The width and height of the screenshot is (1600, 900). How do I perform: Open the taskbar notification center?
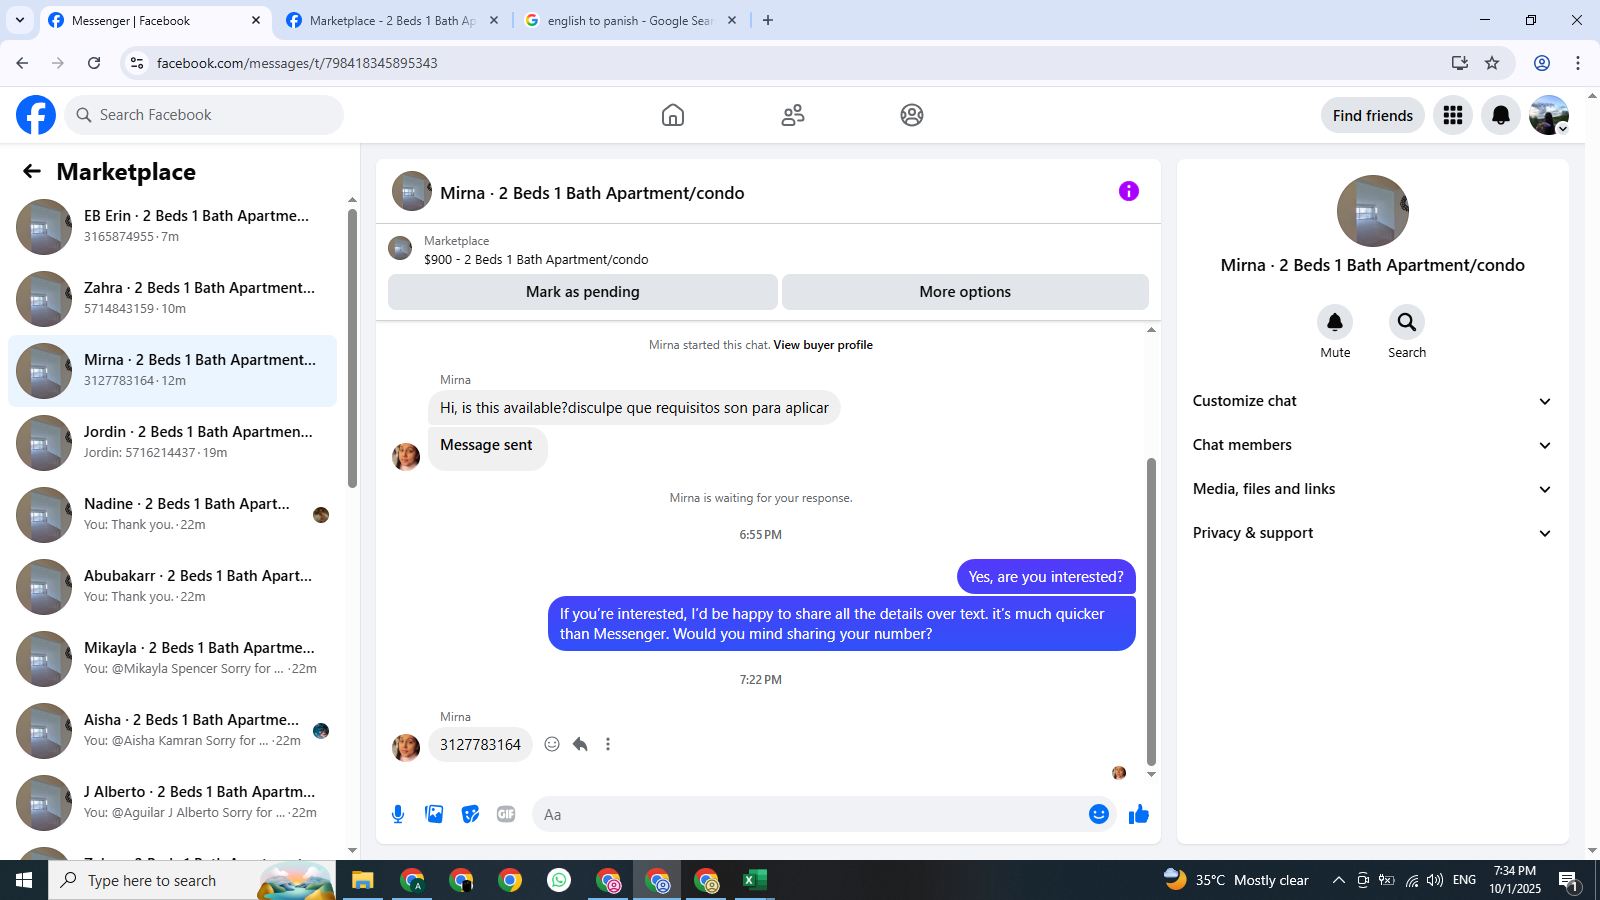(x=1568, y=880)
